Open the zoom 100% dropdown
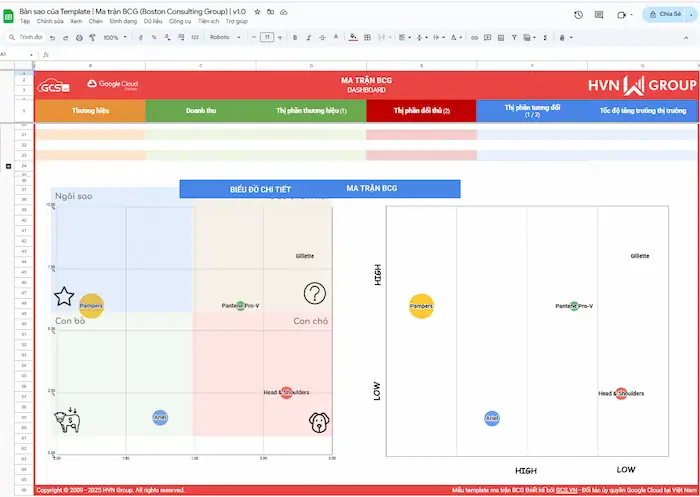This screenshot has height=497, width=700. coord(112,37)
